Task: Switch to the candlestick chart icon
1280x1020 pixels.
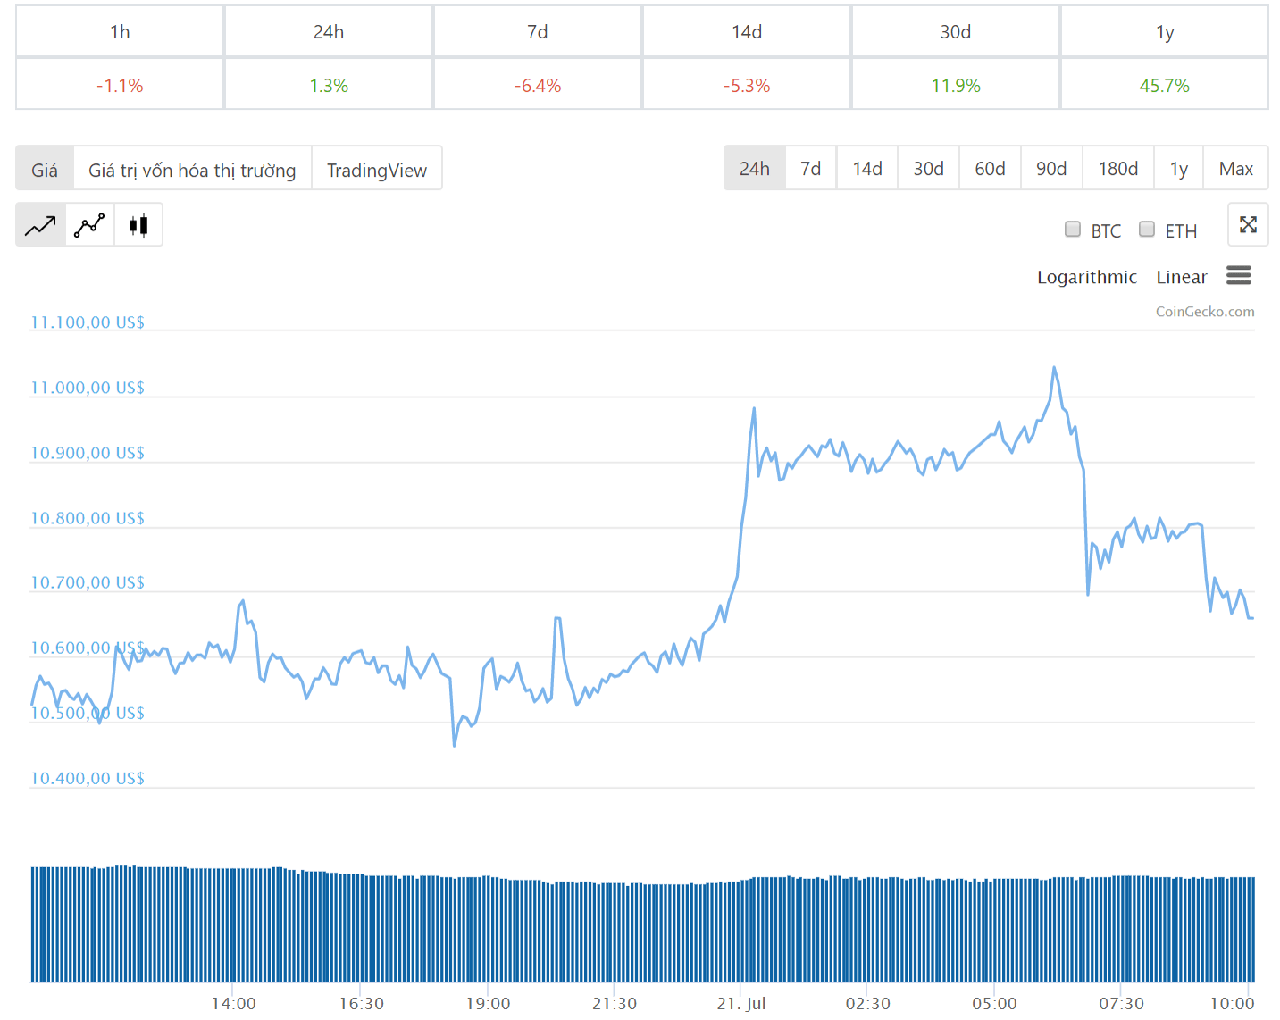Action: point(138,226)
